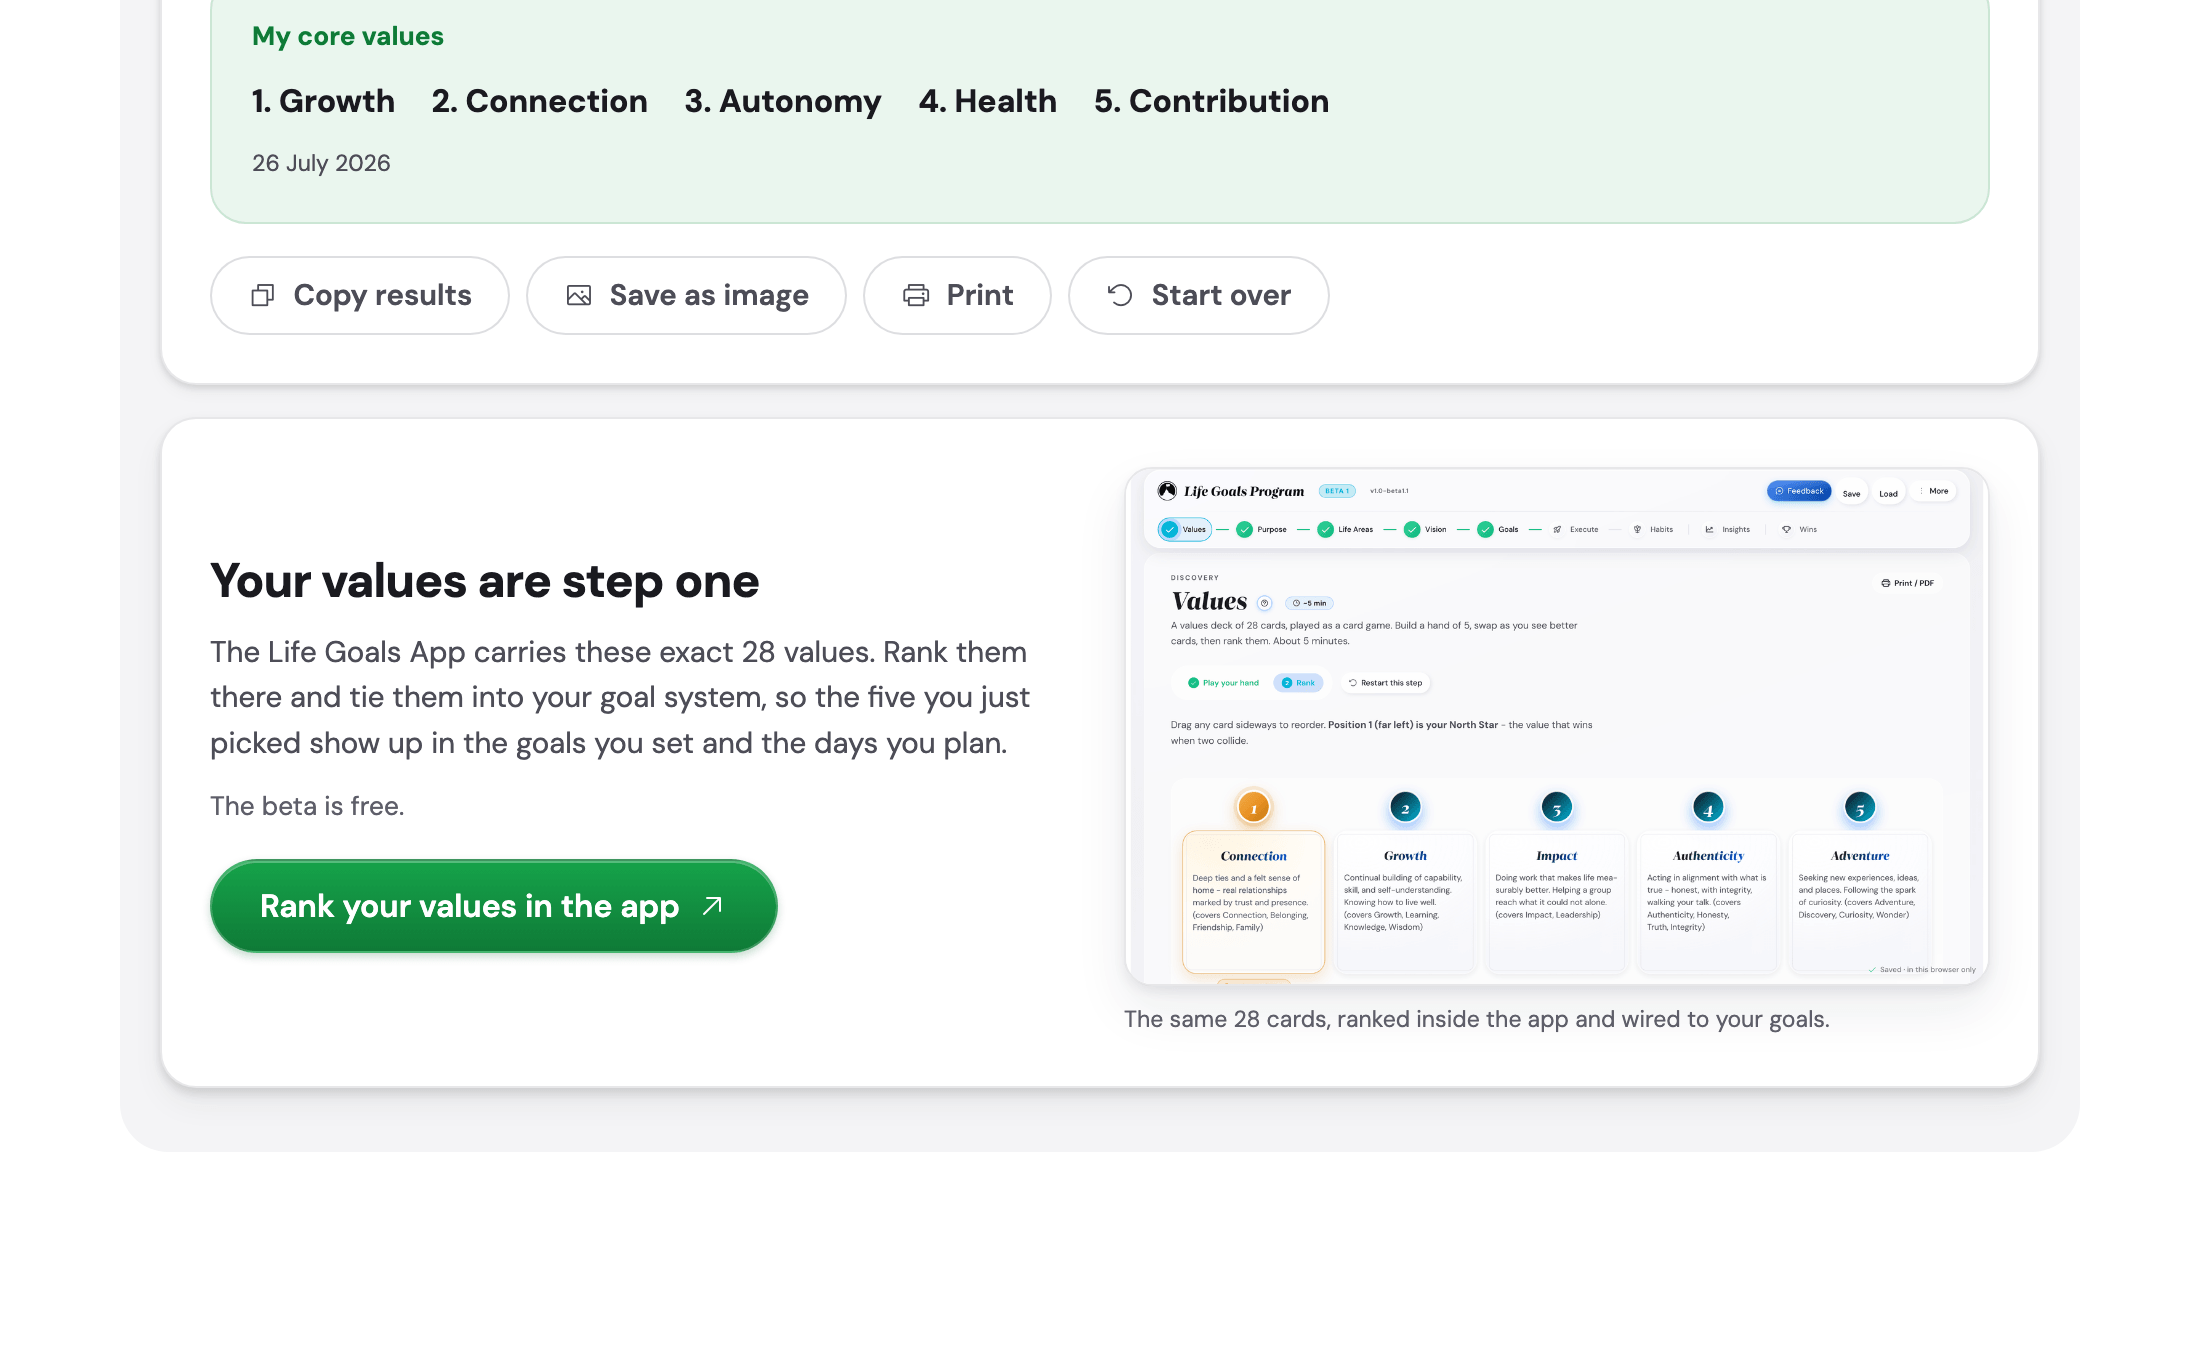This screenshot has width=2200, height=1370.
Task: Select the "2. Connection" value text
Action: pyautogui.click(x=540, y=101)
